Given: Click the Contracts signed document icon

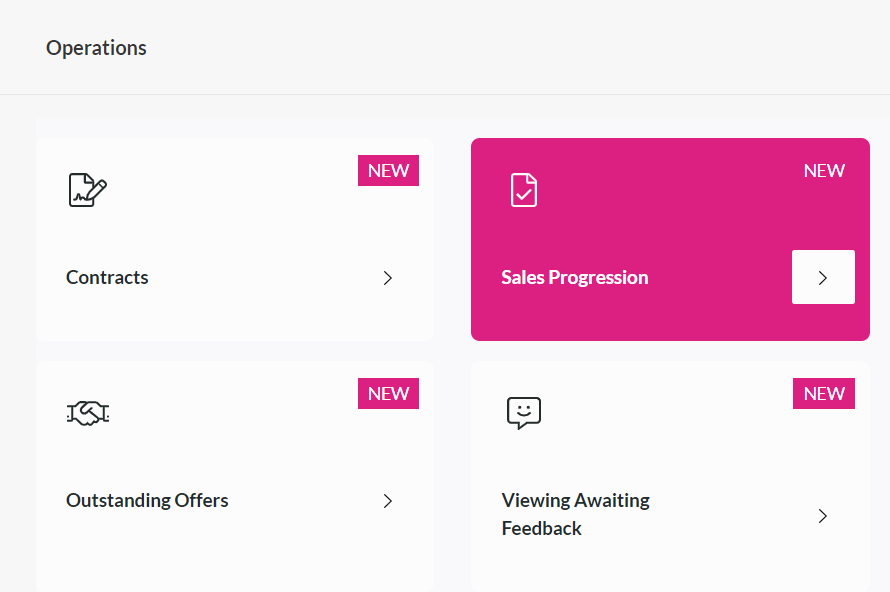Looking at the screenshot, I should [x=87, y=190].
